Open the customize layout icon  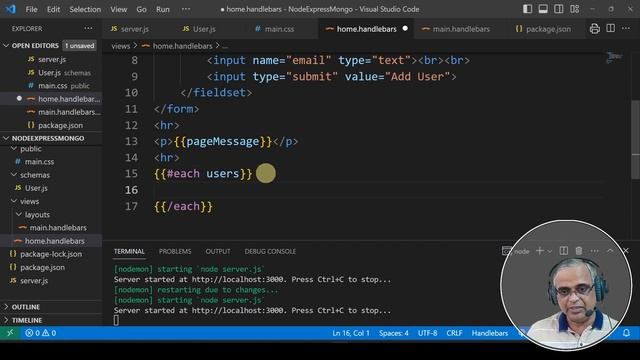[x=574, y=9]
